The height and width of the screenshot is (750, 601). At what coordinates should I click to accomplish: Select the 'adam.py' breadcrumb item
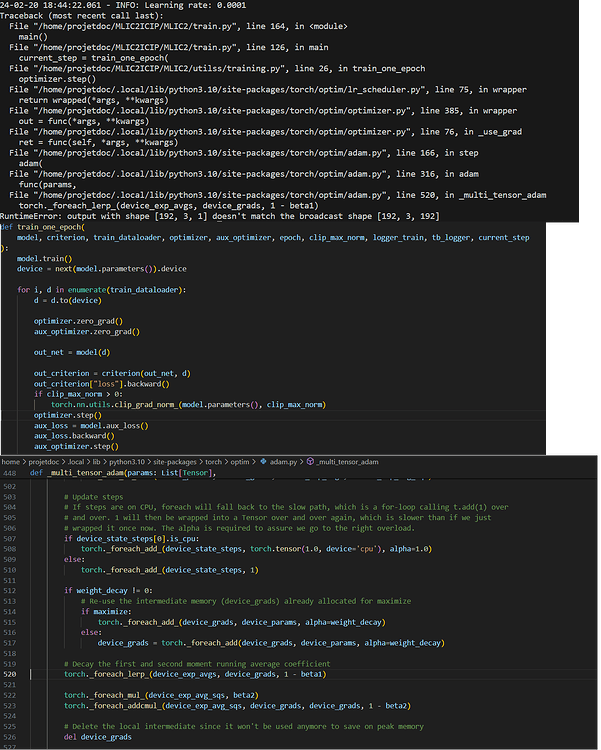[x=283, y=462]
